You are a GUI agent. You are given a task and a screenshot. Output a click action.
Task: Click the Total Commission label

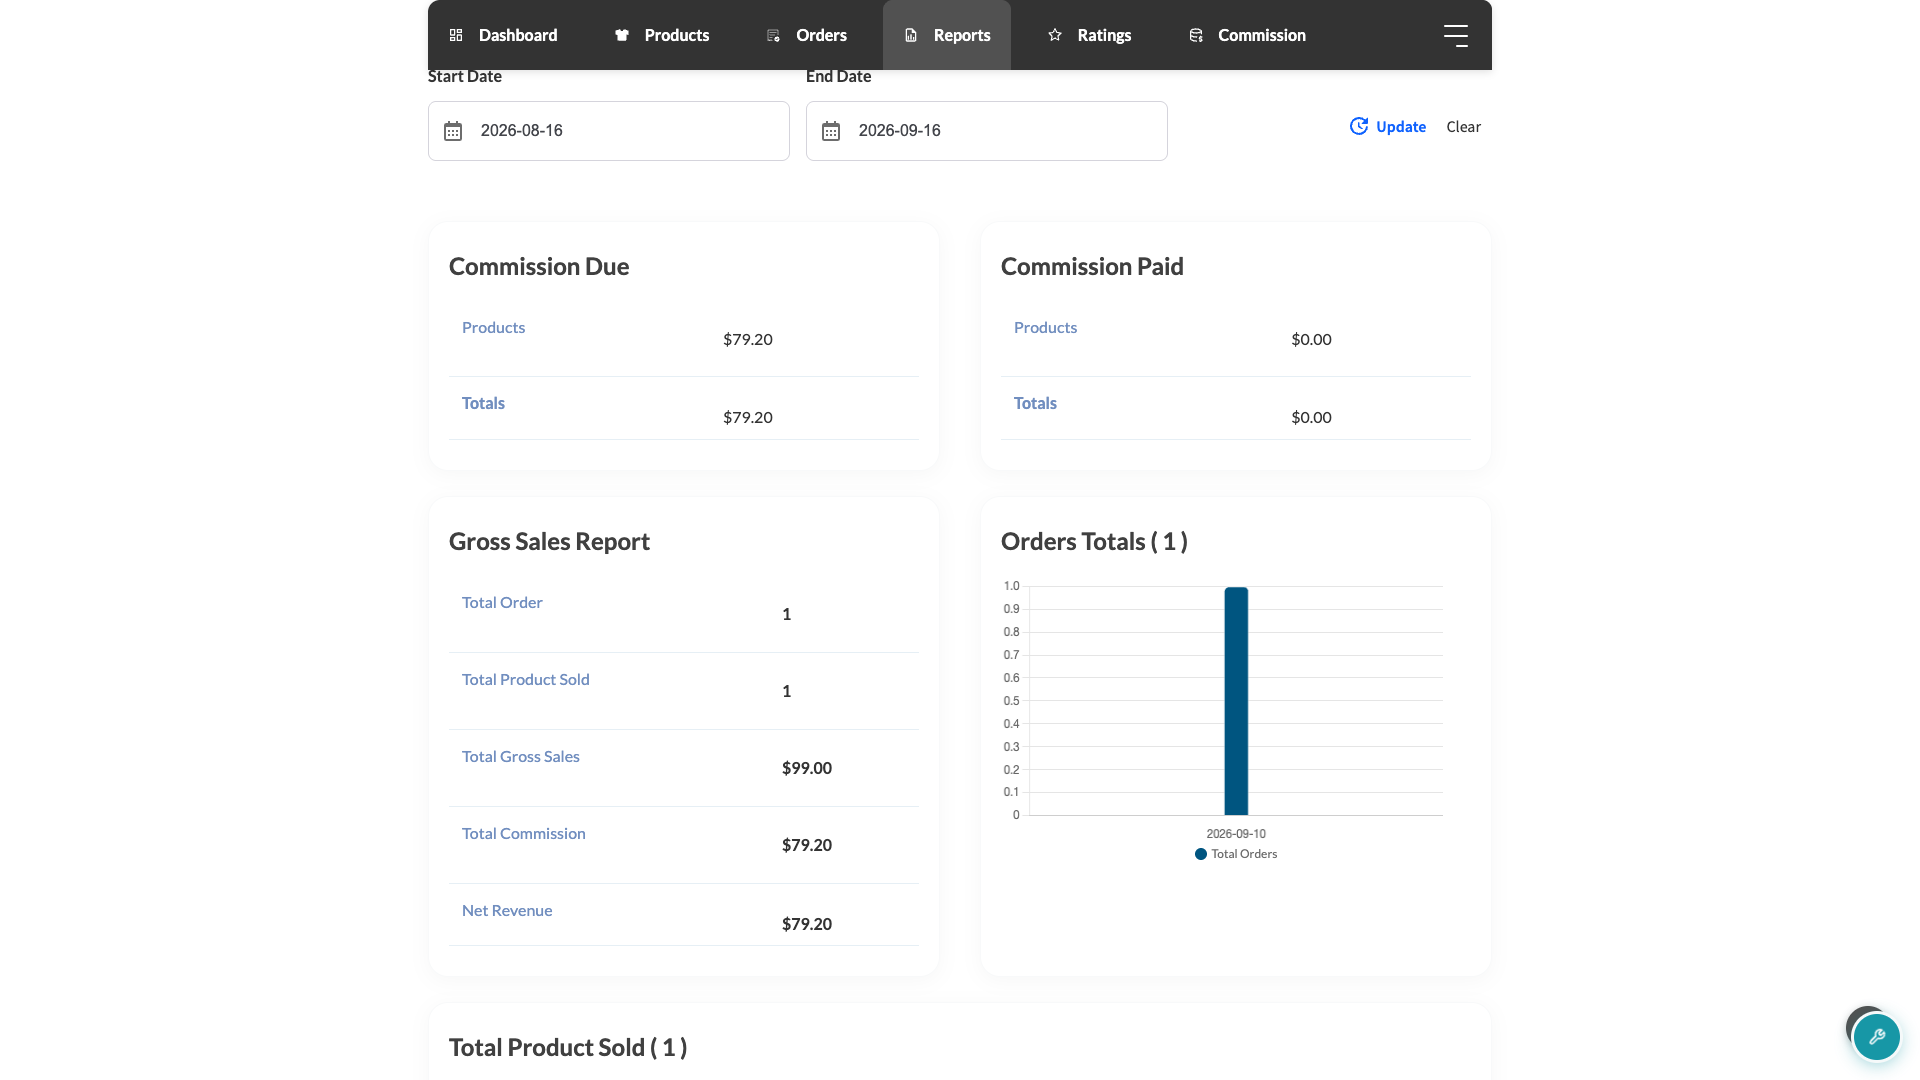click(x=524, y=833)
